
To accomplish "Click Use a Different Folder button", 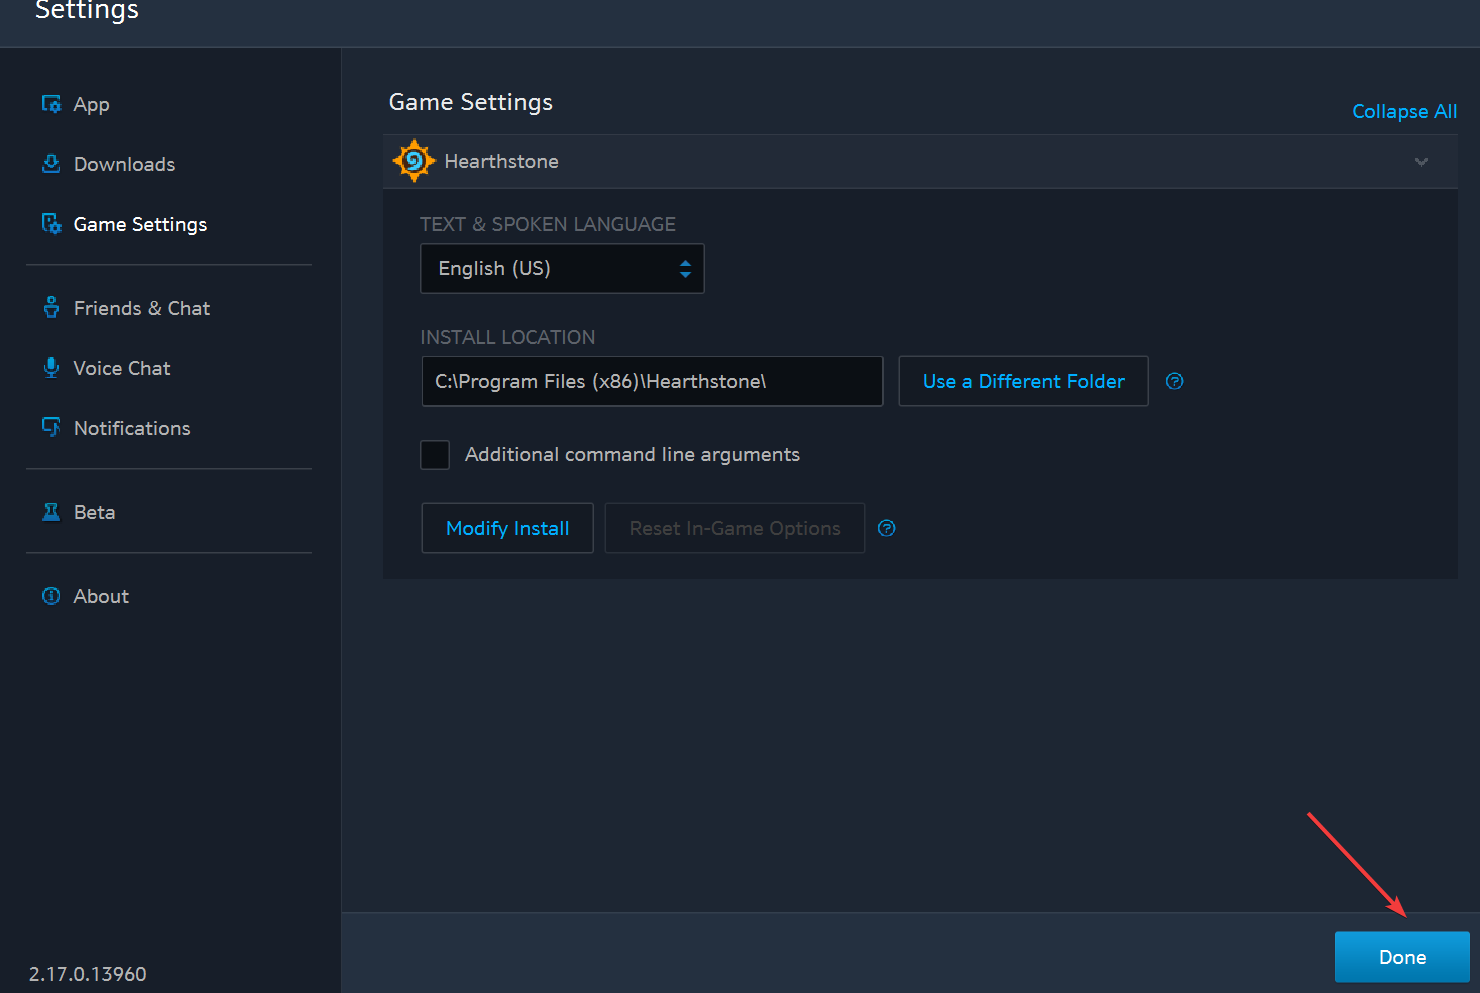I will click(x=1023, y=381).
